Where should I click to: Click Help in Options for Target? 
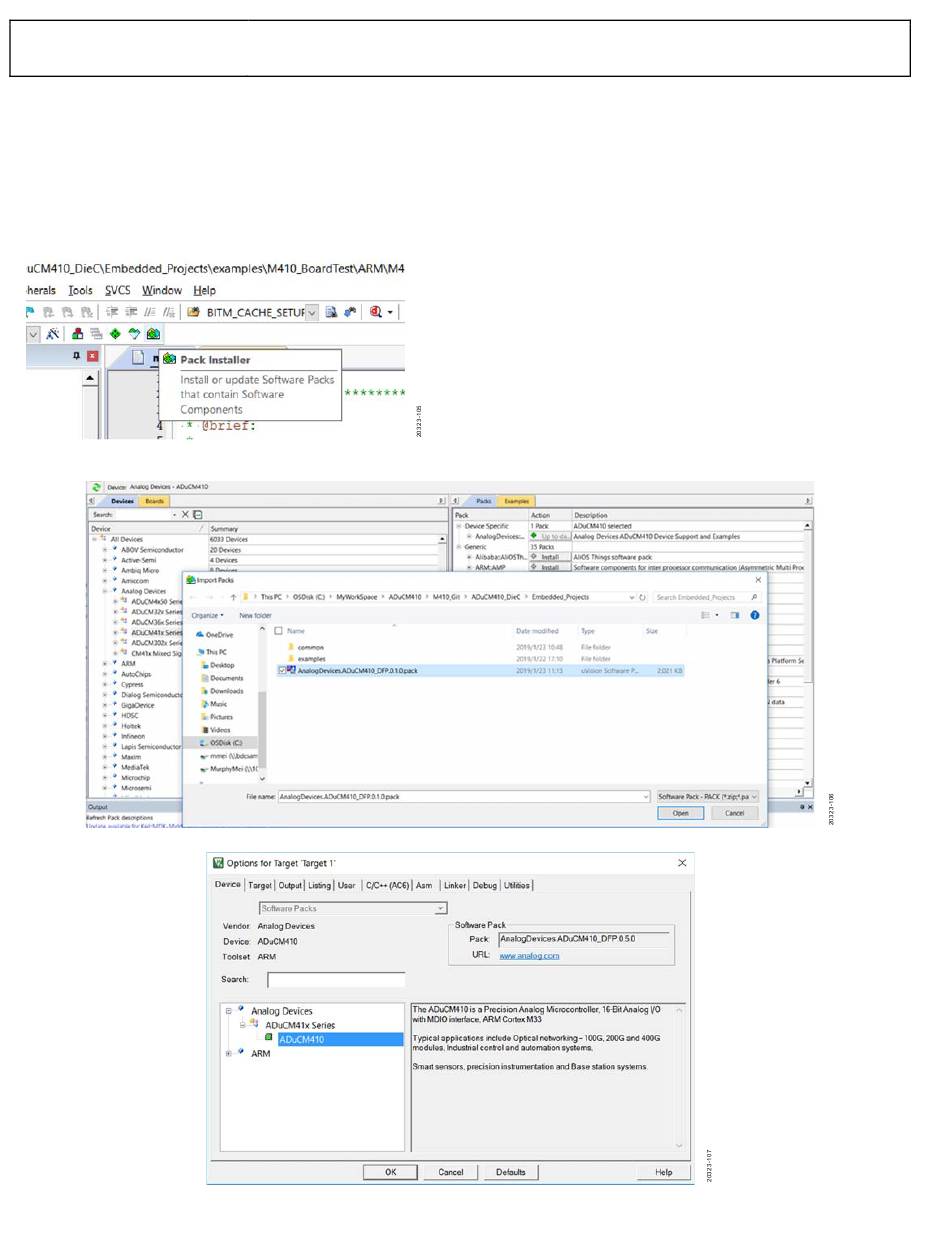[x=663, y=1172]
